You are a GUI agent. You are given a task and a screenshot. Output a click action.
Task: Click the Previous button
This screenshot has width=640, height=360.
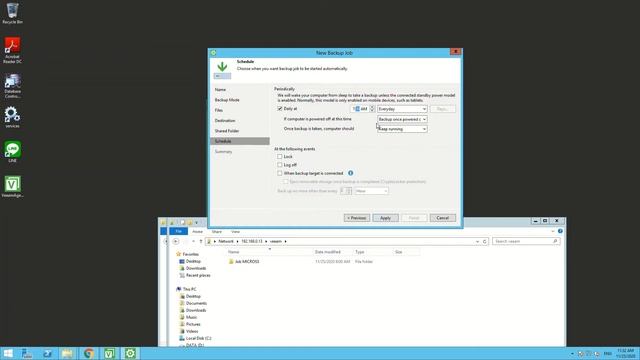(357, 218)
